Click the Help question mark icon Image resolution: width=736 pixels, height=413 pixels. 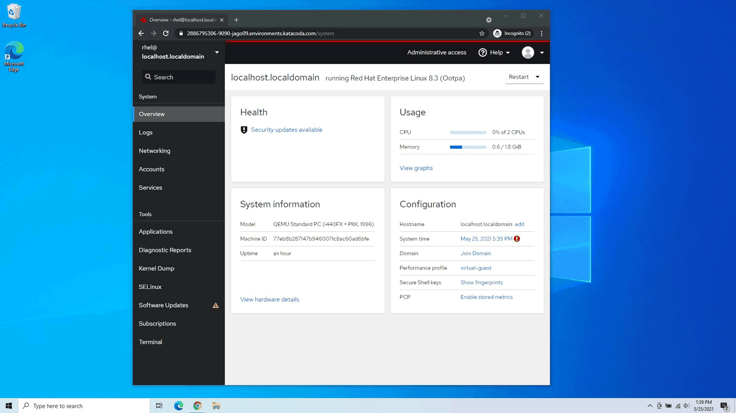[482, 53]
